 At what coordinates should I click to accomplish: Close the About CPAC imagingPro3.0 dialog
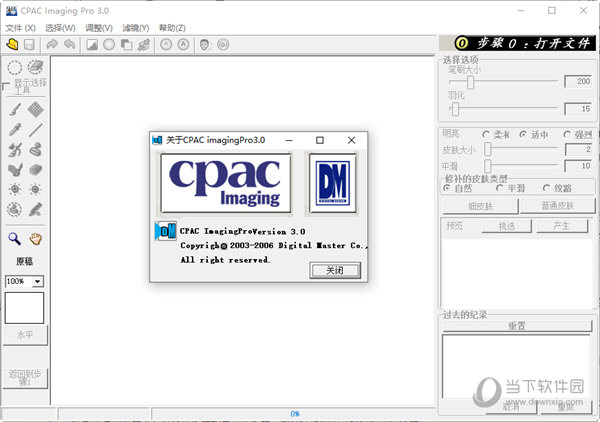click(351, 140)
